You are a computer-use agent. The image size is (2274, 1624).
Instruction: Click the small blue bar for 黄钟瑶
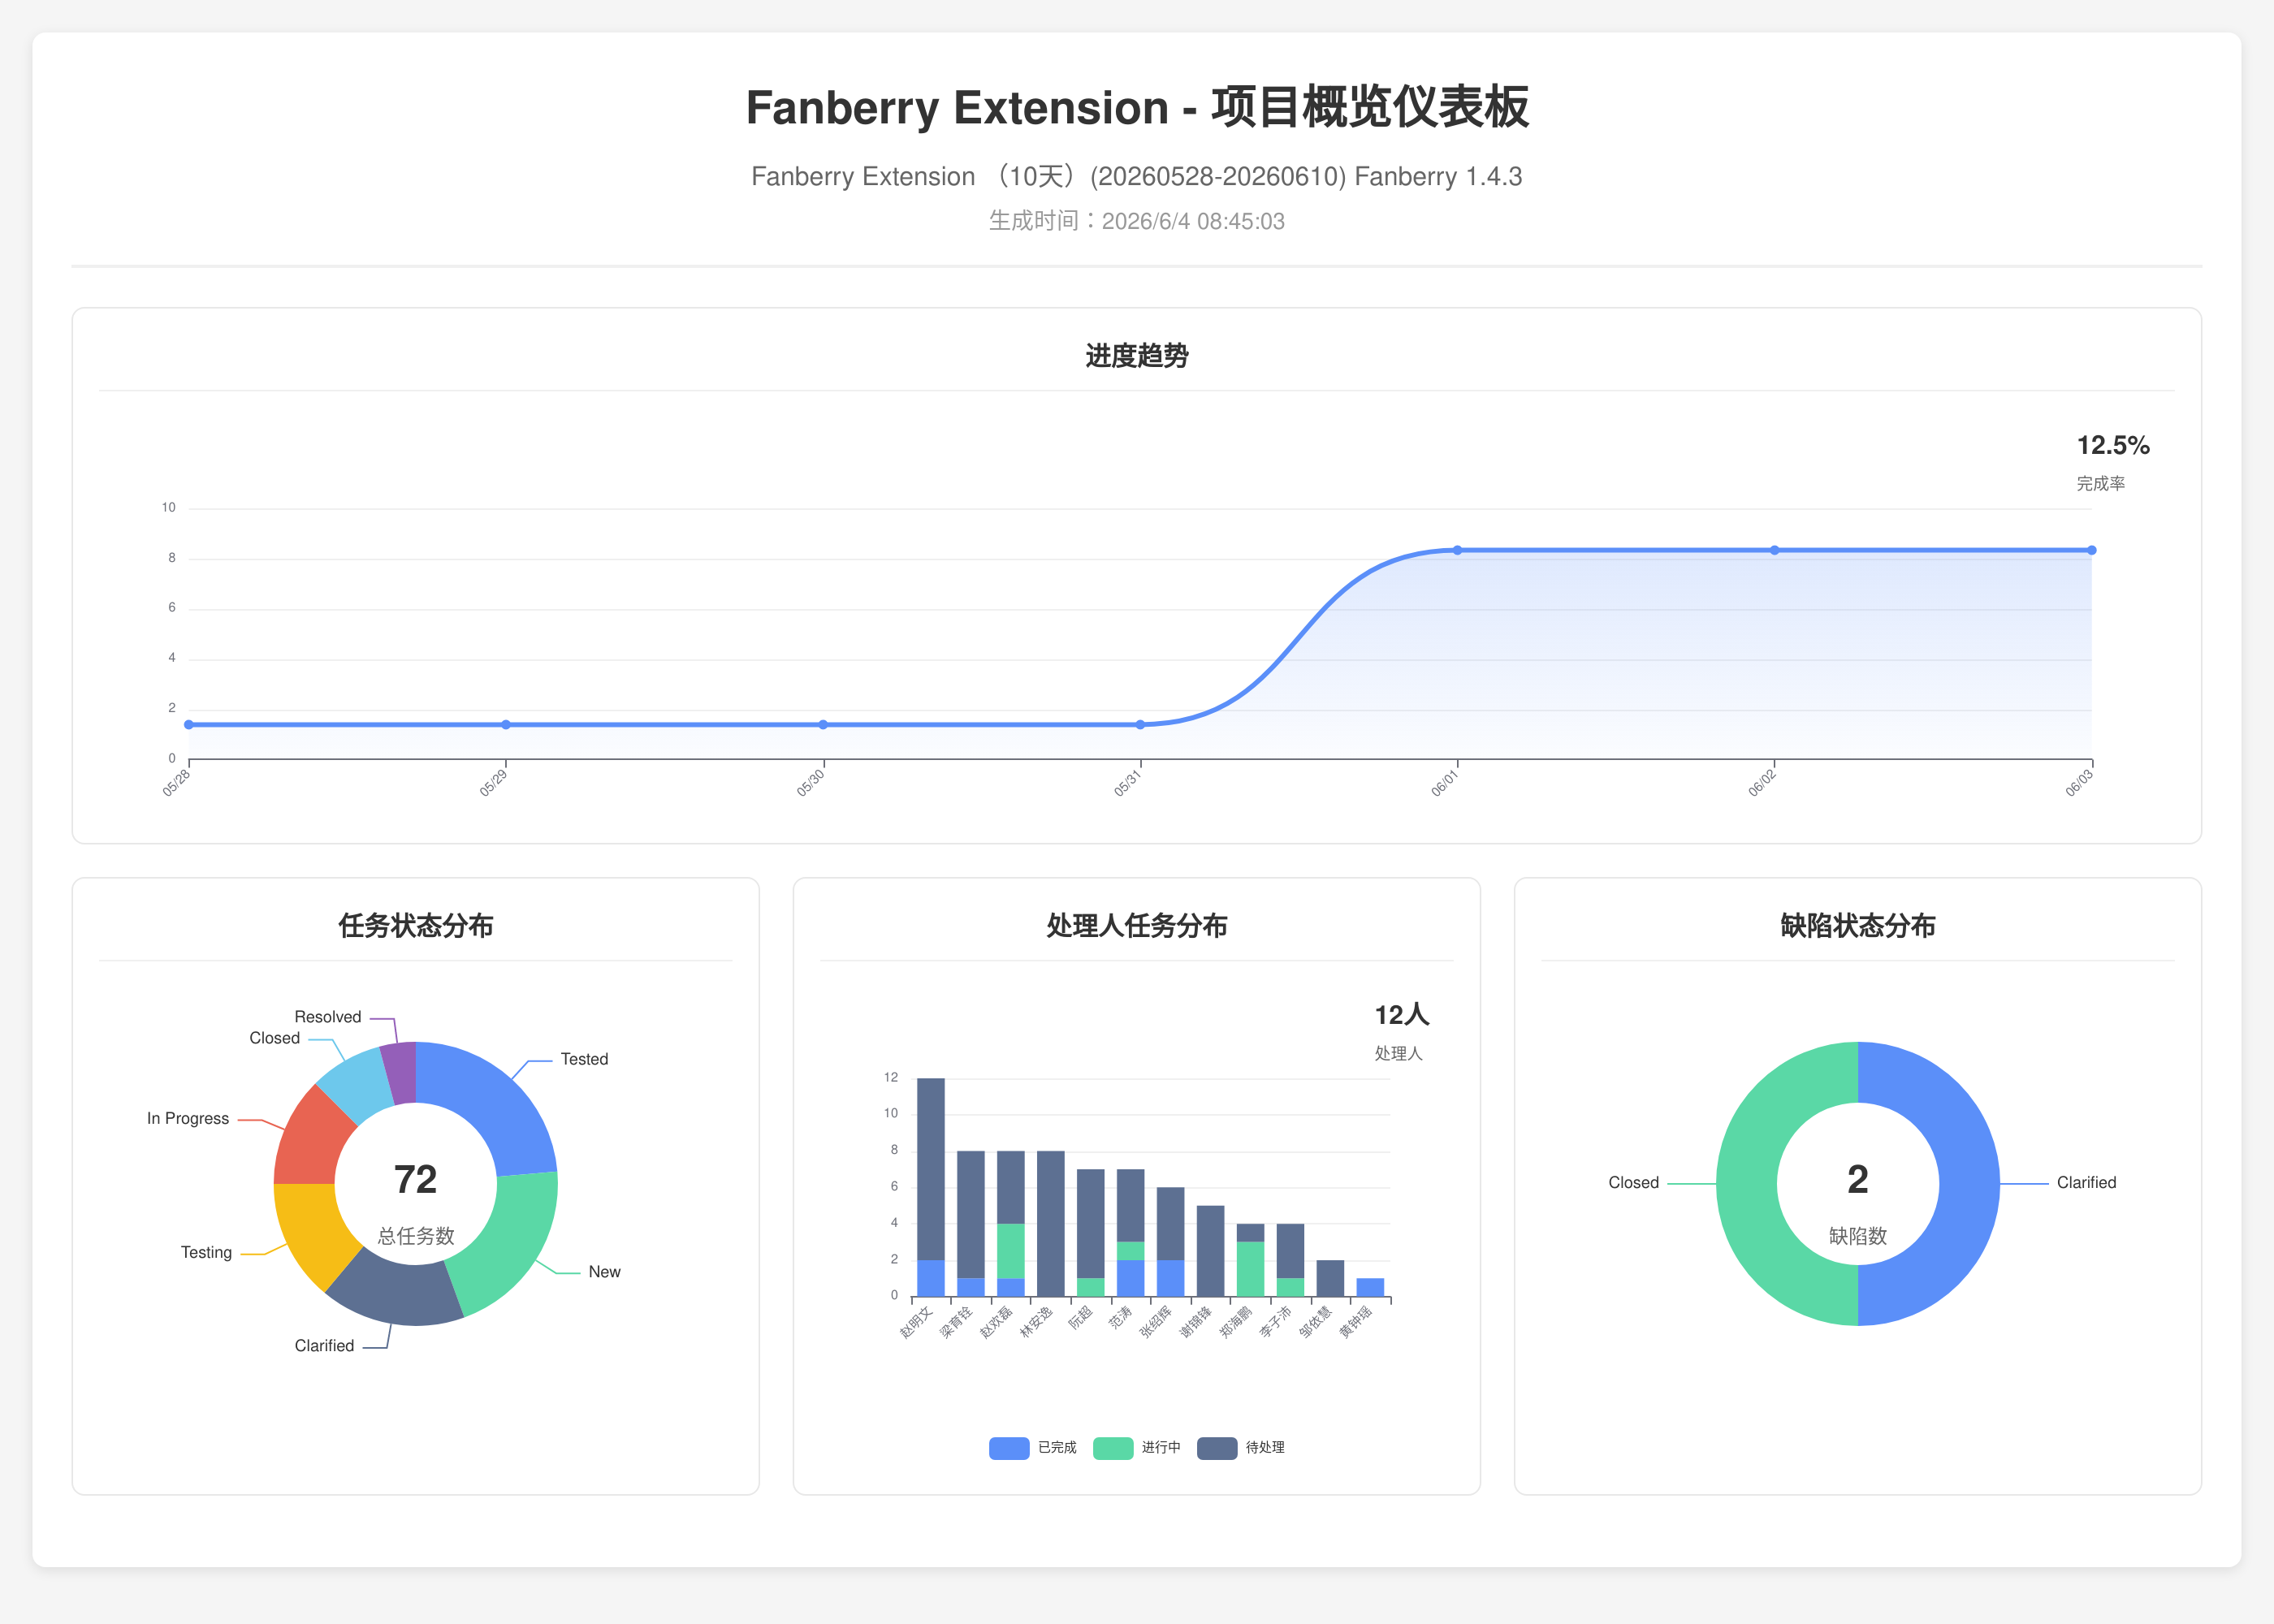(1370, 1288)
